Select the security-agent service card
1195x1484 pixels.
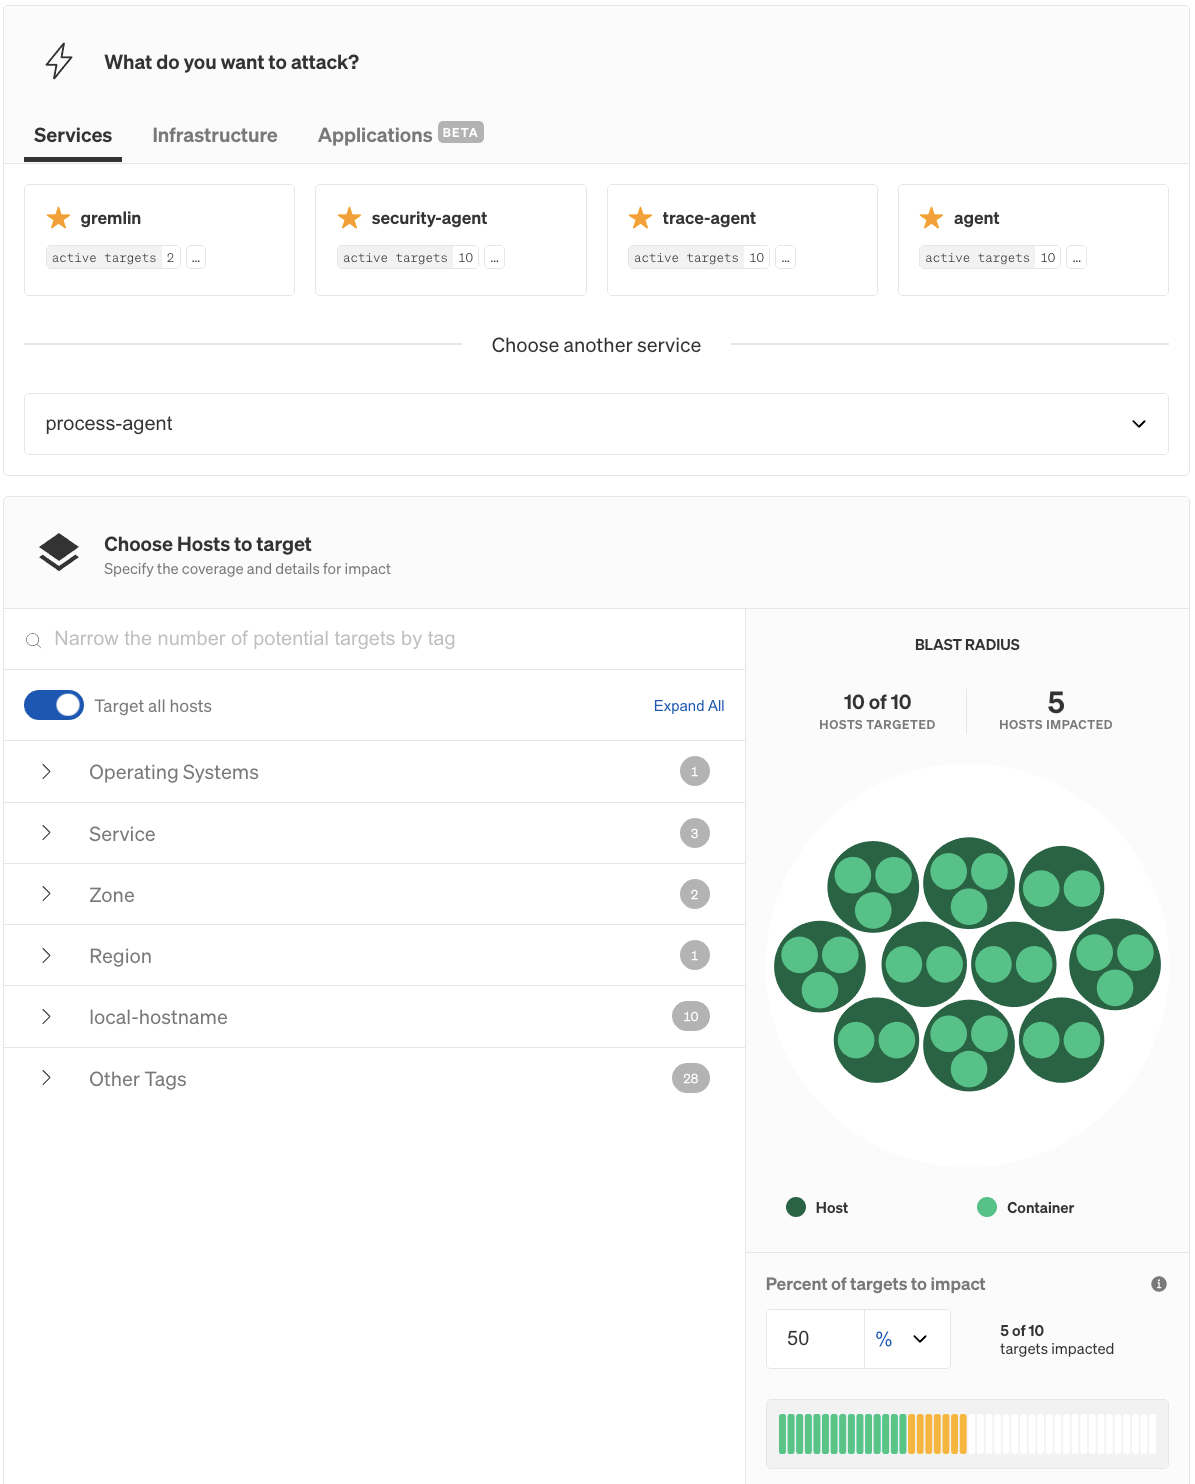451,240
